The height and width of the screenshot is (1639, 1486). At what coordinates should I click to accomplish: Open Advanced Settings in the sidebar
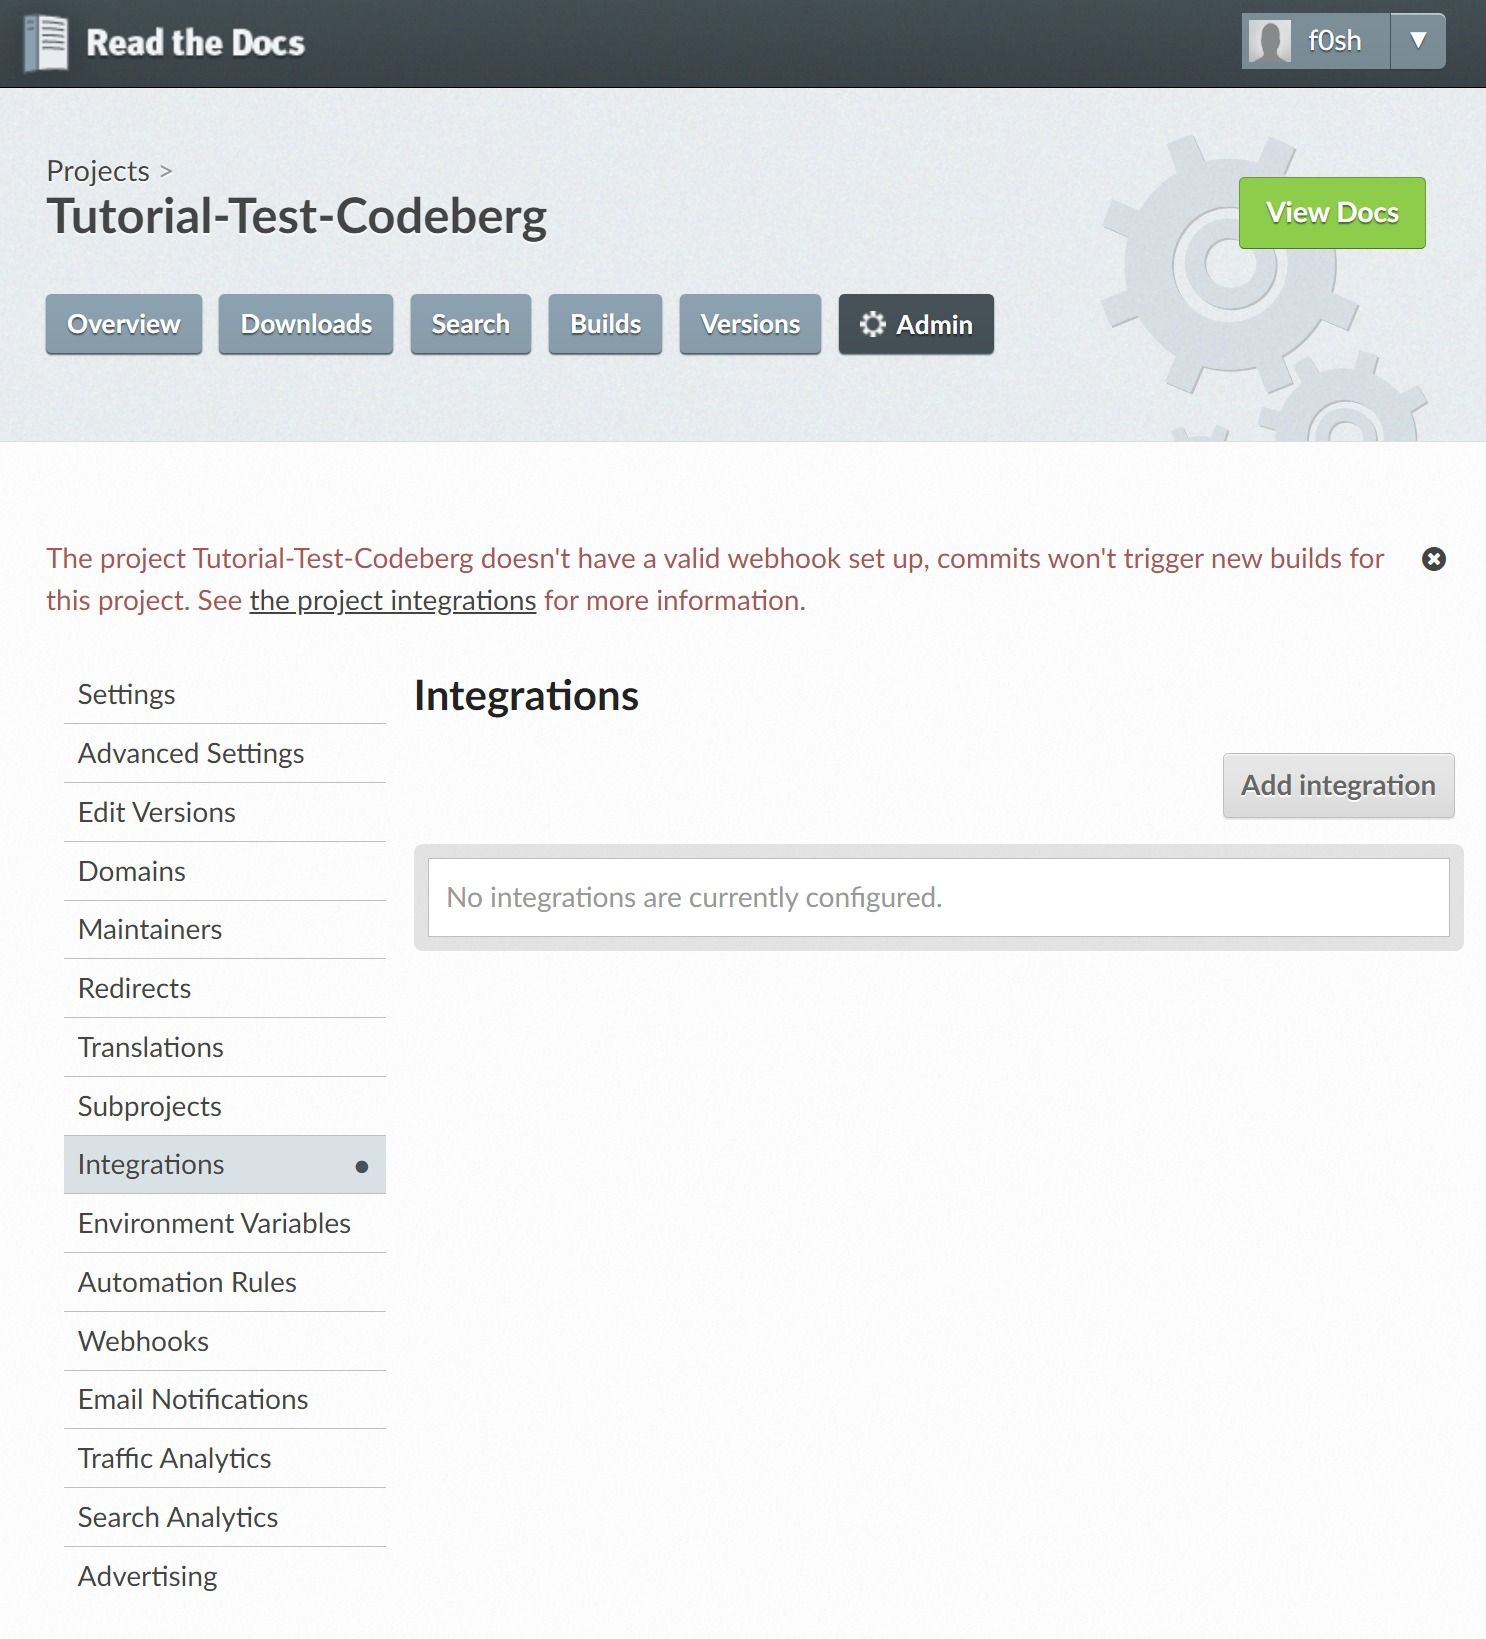(x=191, y=753)
